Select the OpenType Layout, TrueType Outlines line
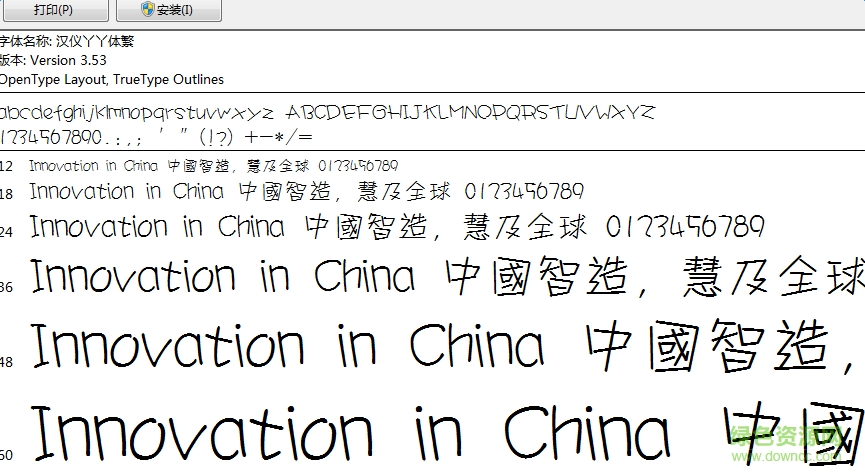 (x=111, y=79)
